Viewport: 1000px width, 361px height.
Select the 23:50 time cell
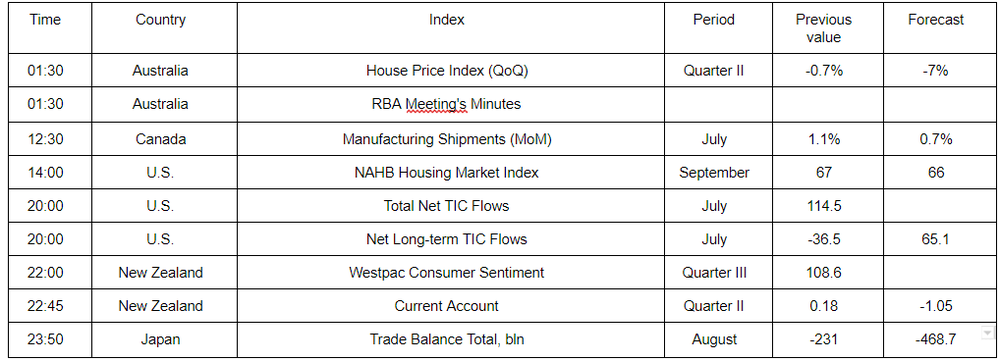point(50,339)
